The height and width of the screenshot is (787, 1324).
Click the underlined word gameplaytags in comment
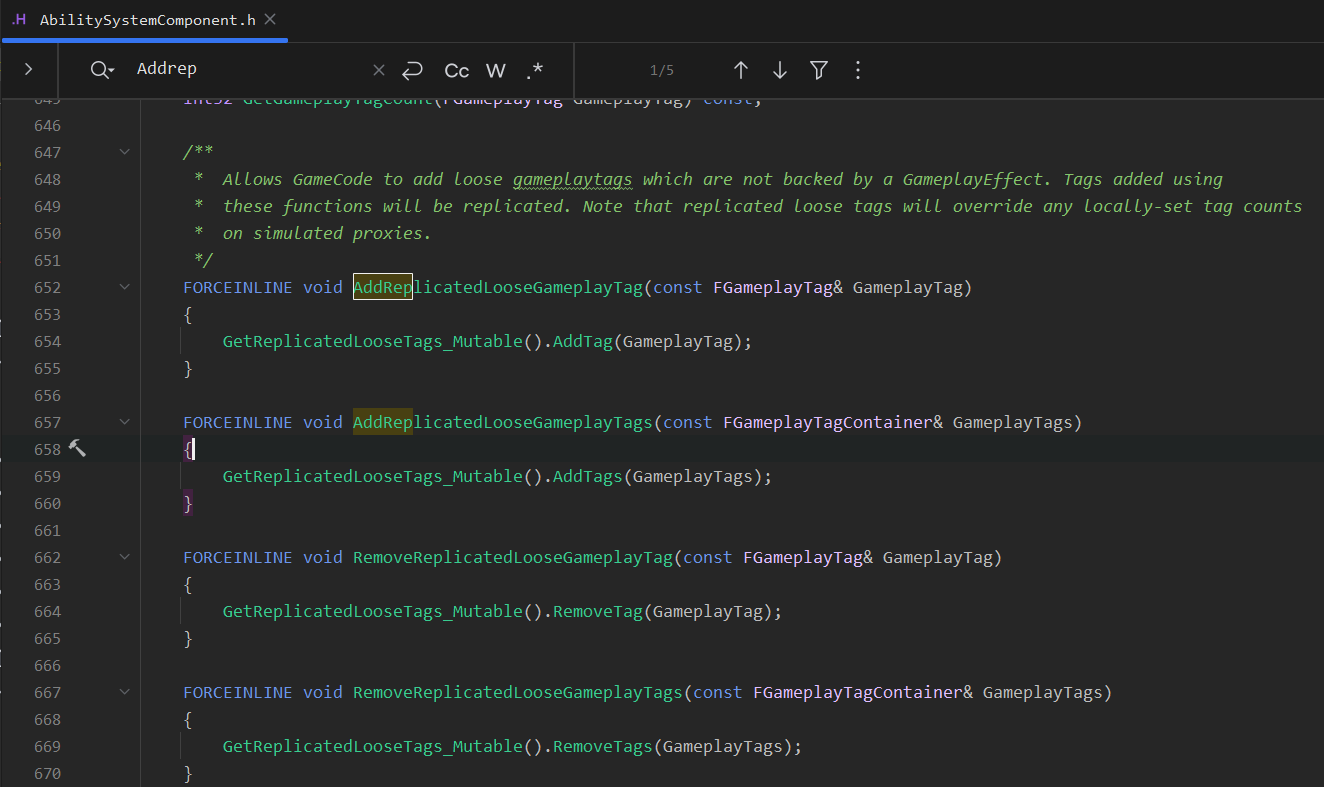pos(573,179)
